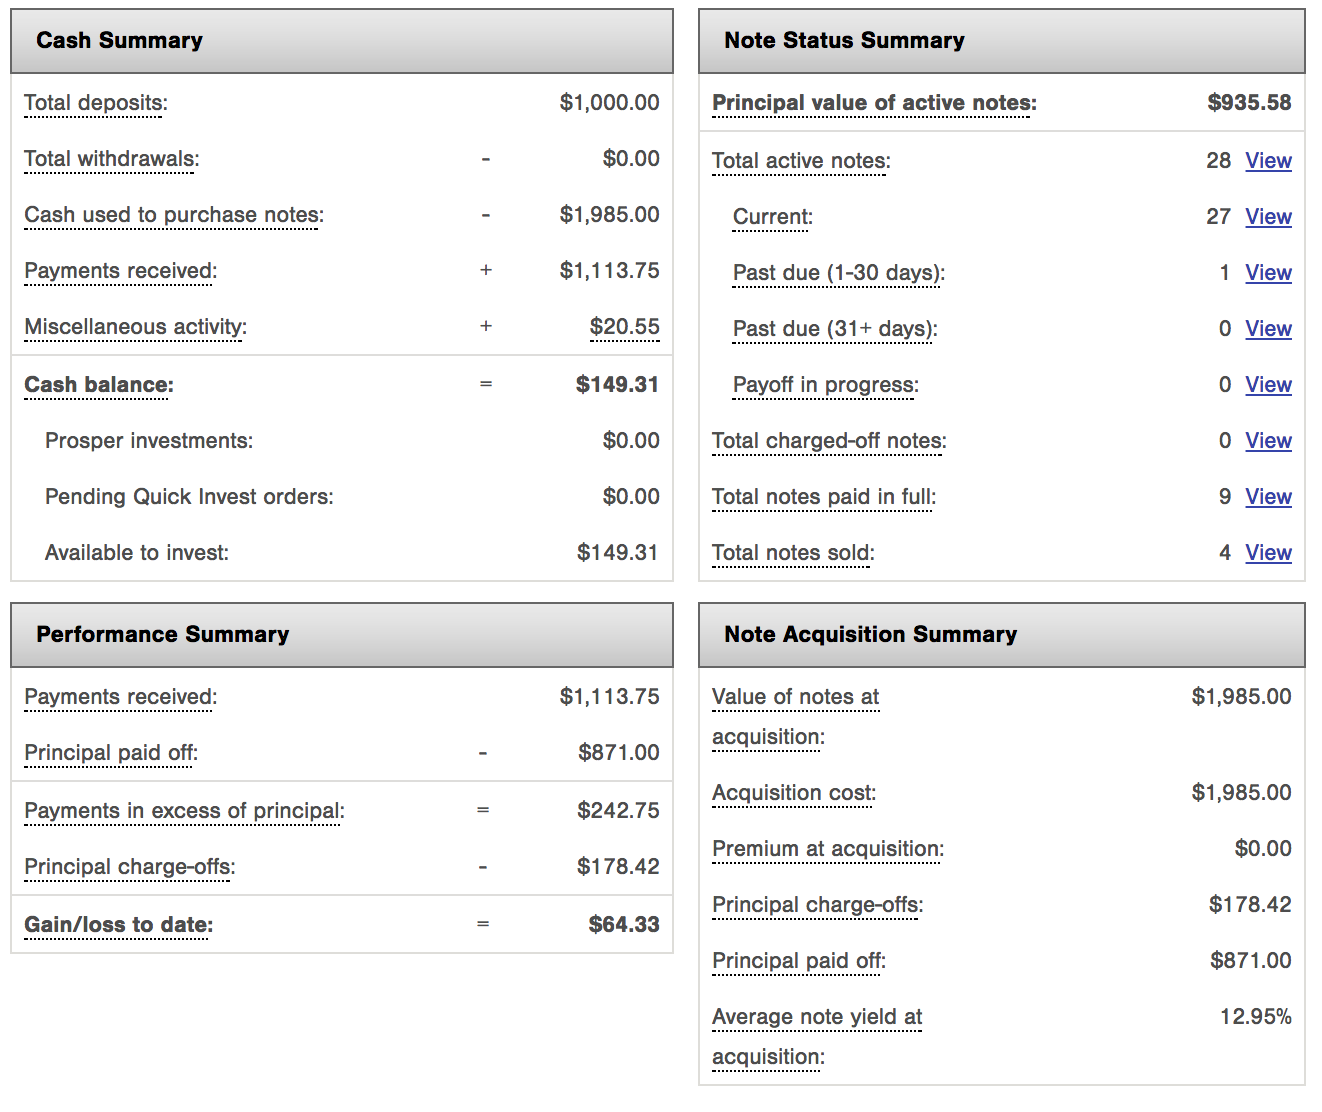Click Cash used to purchase notes label
This screenshot has width=1322, height=1112.
pyautogui.click(x=174, y=215)
